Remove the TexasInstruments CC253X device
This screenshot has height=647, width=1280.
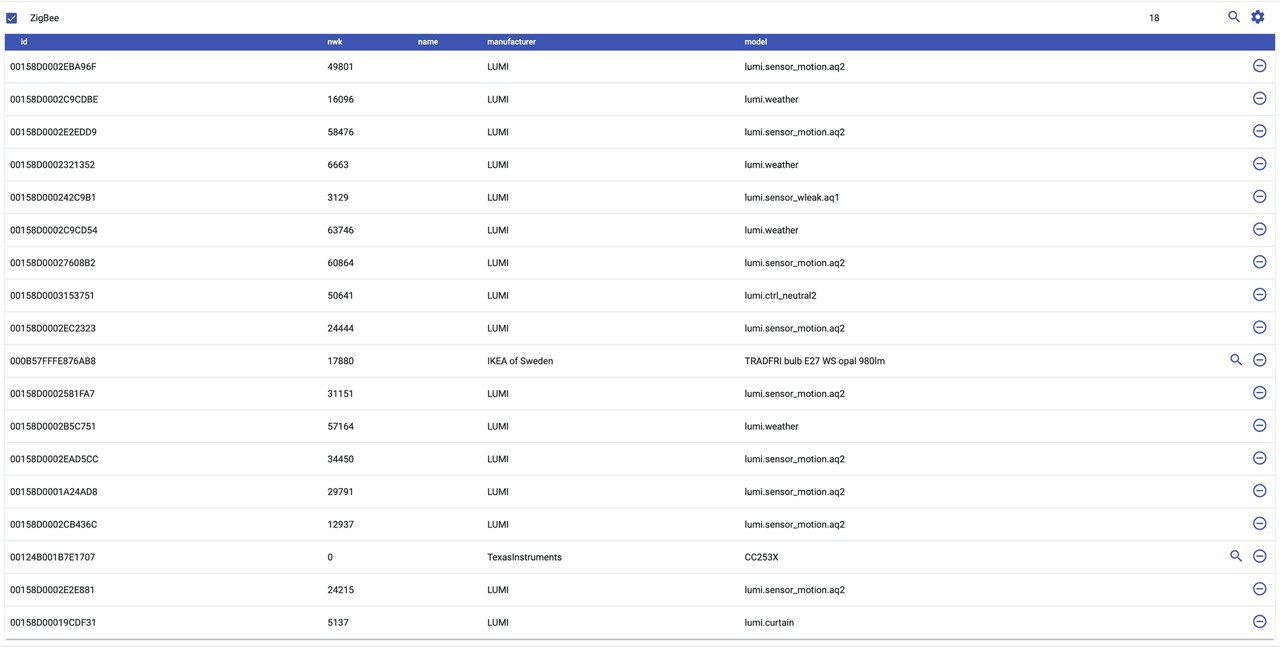[1260, 556]
